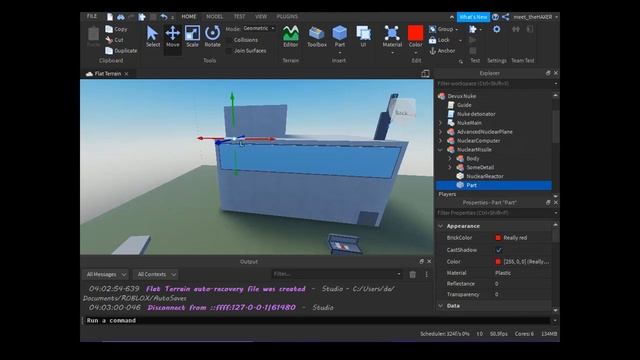The width and height of the screenshot is (640, 360).
Task: Click the Duplicate icon
Action: point(109,51)
